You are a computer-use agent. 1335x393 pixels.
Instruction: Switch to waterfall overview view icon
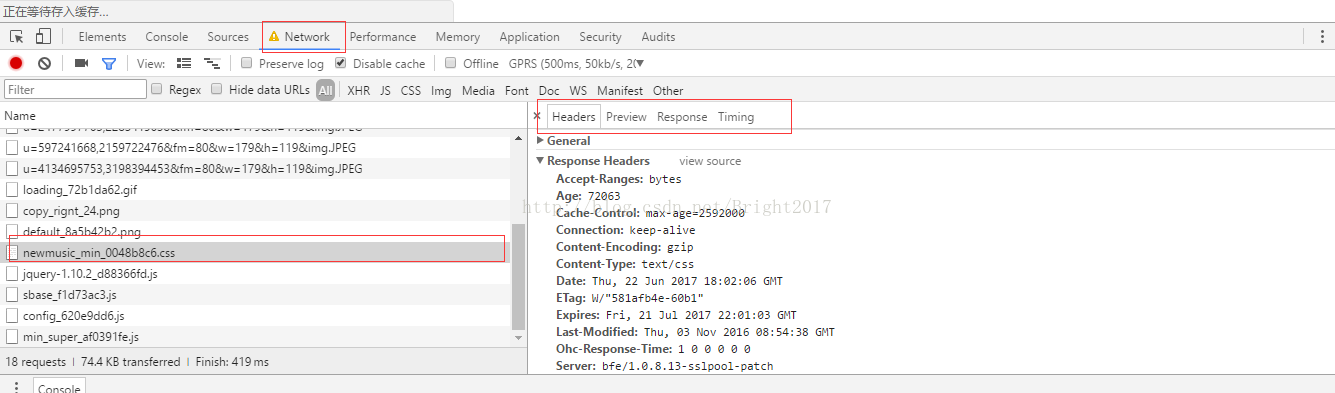pyautogui.click(x=211, y=63)
